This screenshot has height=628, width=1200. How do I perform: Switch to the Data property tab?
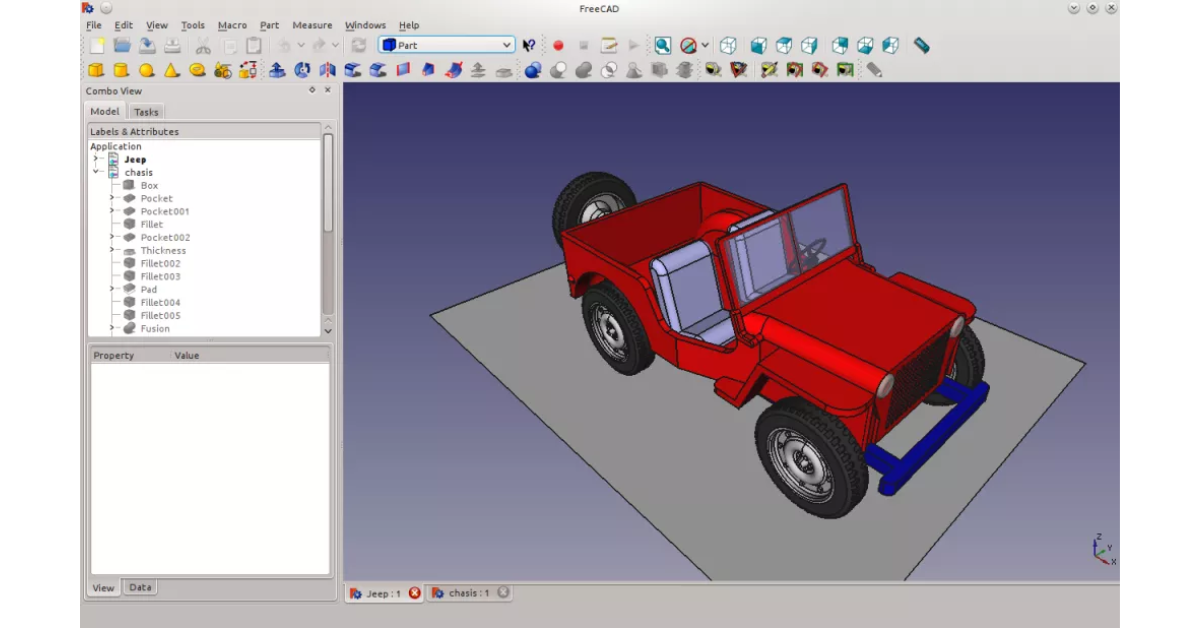point(140,587)
